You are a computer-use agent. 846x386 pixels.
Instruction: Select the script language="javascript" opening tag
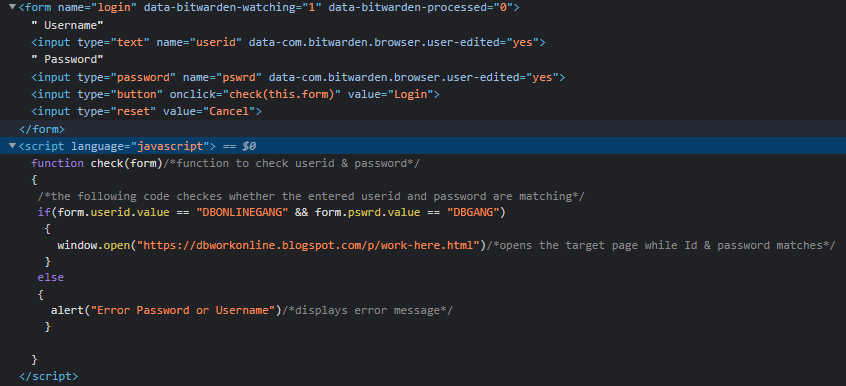pos(118,146)
